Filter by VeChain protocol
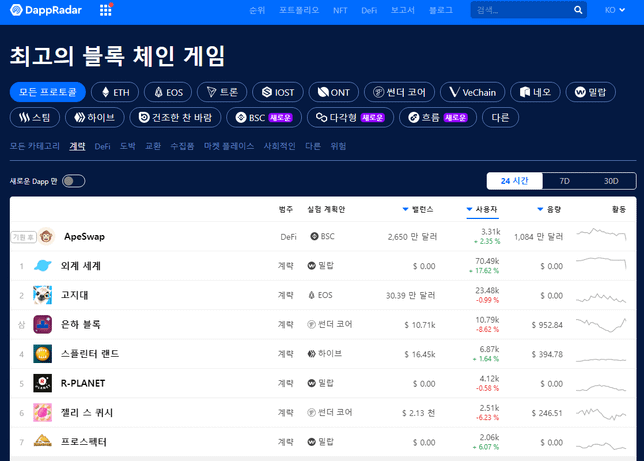Viewport: 644px width, 461px height. 472,92
